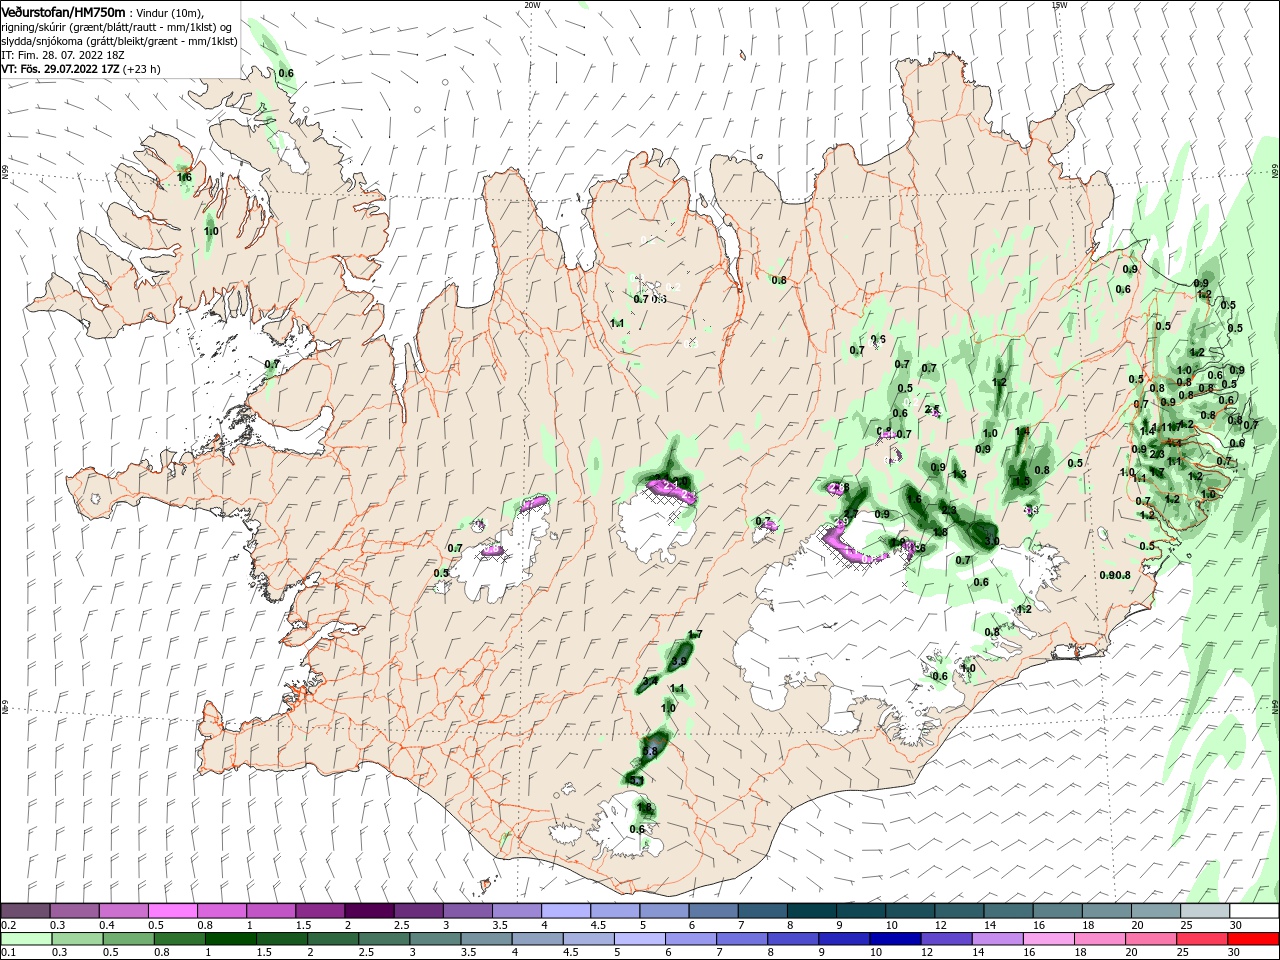Screen dimensions: 1280x960
Task: Select the dark purple upper legend swatch at 2
Action: pos(368,911)
